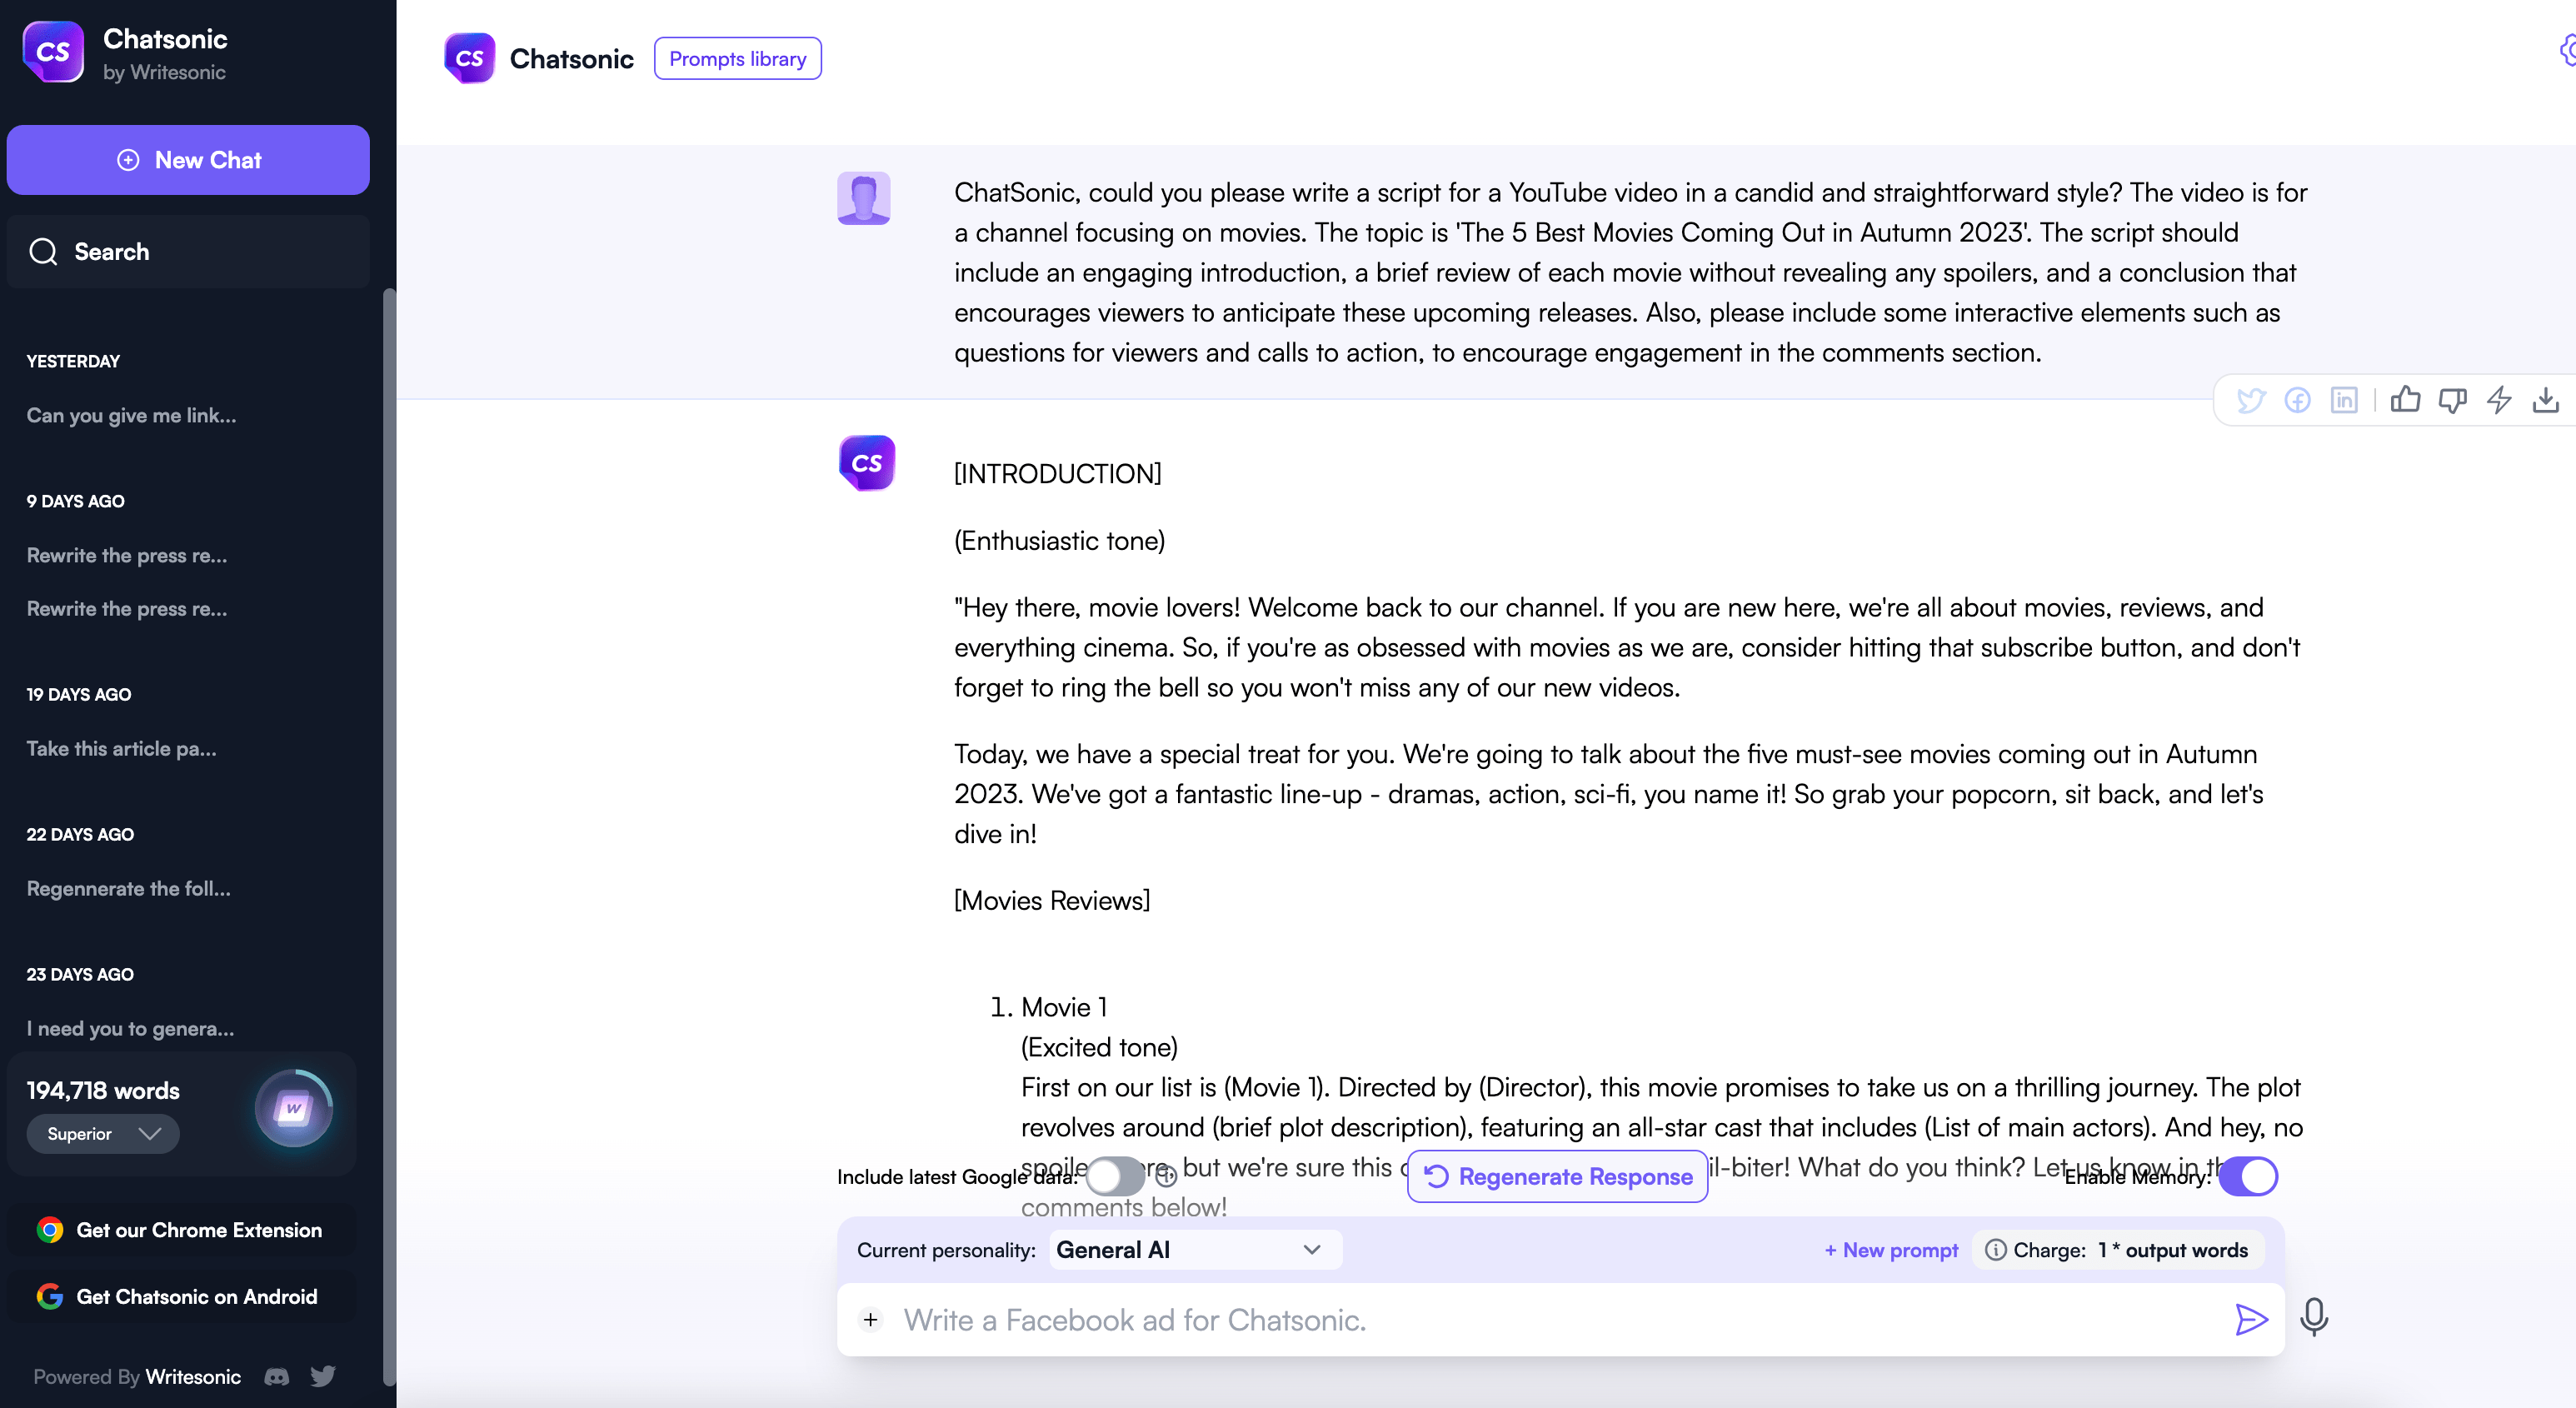Toggle the Enable Memory switch
Image resolution: width=2576 pixels, height=1408 pixels.
[x=2248, y=1176]
